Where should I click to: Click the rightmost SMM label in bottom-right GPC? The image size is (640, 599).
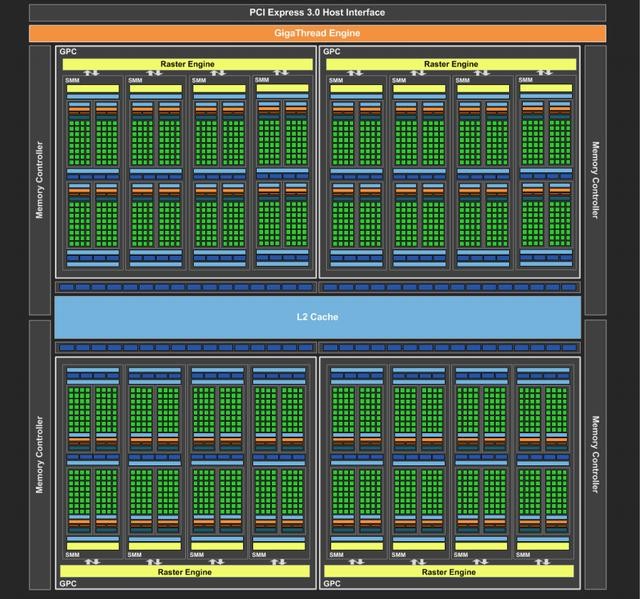point(522,555)
